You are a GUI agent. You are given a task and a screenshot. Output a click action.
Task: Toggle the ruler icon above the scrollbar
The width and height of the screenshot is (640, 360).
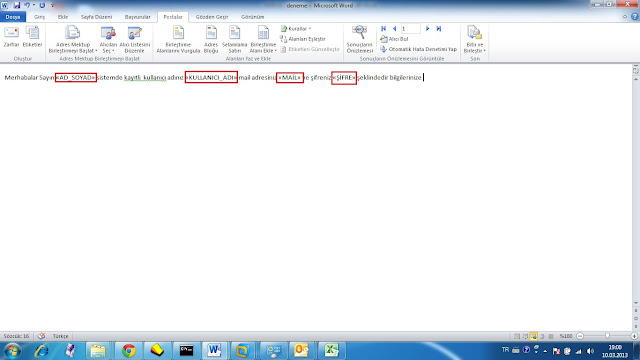coord(636,70)
